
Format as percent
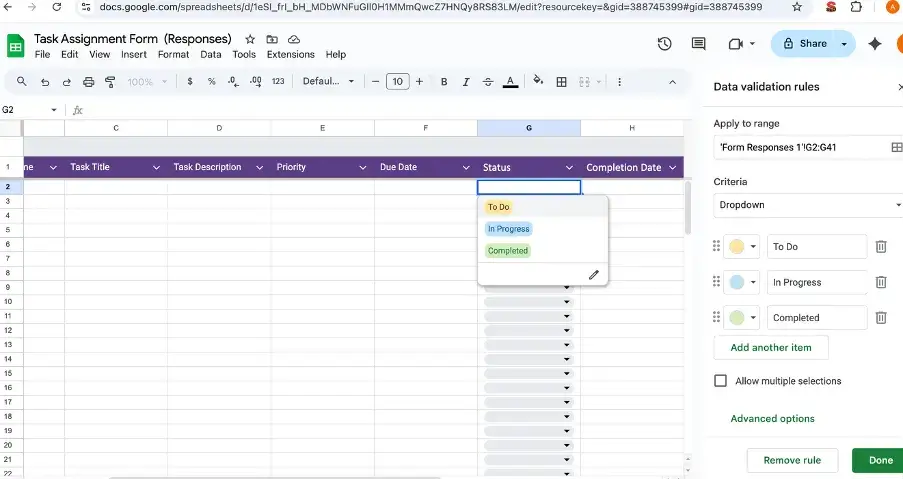(x=212, y=82)
